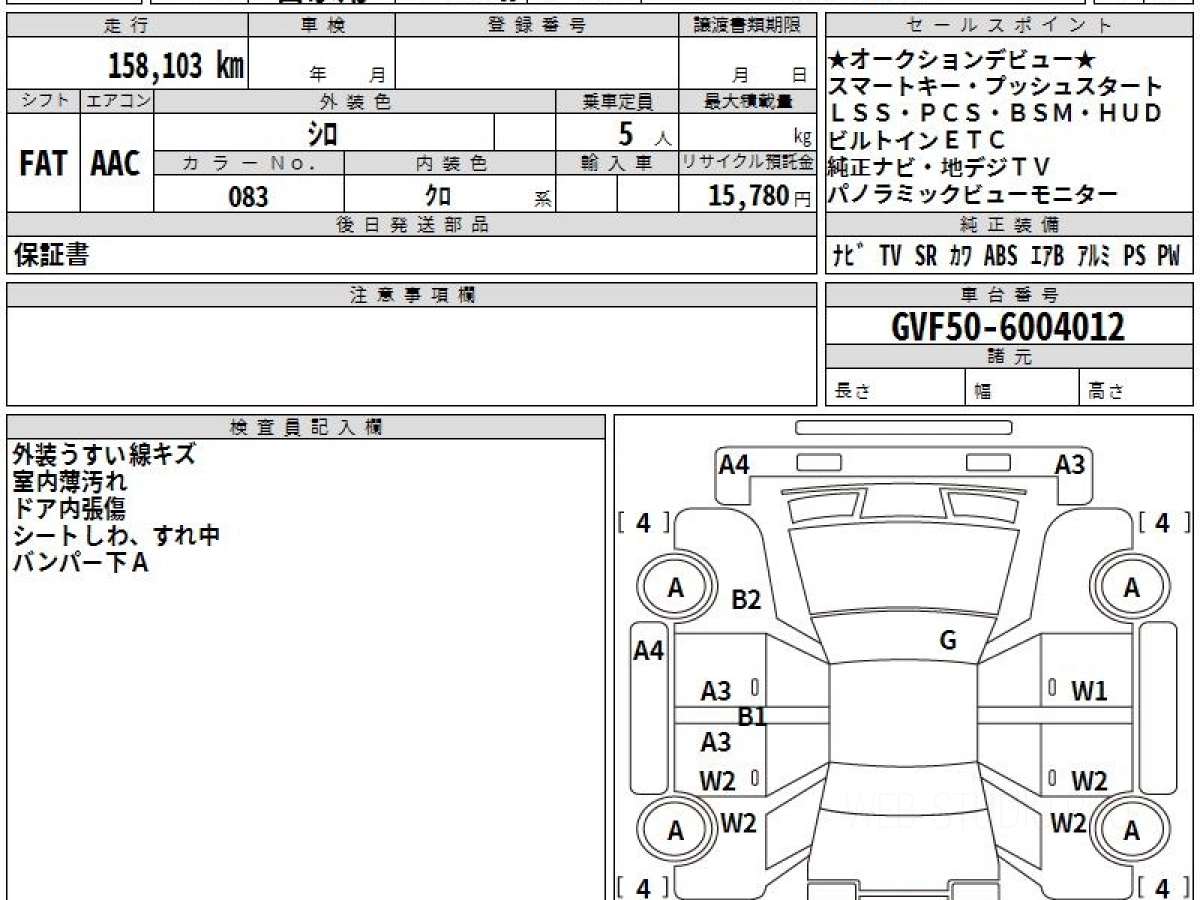The height and width of the screenshot is (900, 1200).
Task: Select the 乗車定員 header cell
Action: pos(617,101)
